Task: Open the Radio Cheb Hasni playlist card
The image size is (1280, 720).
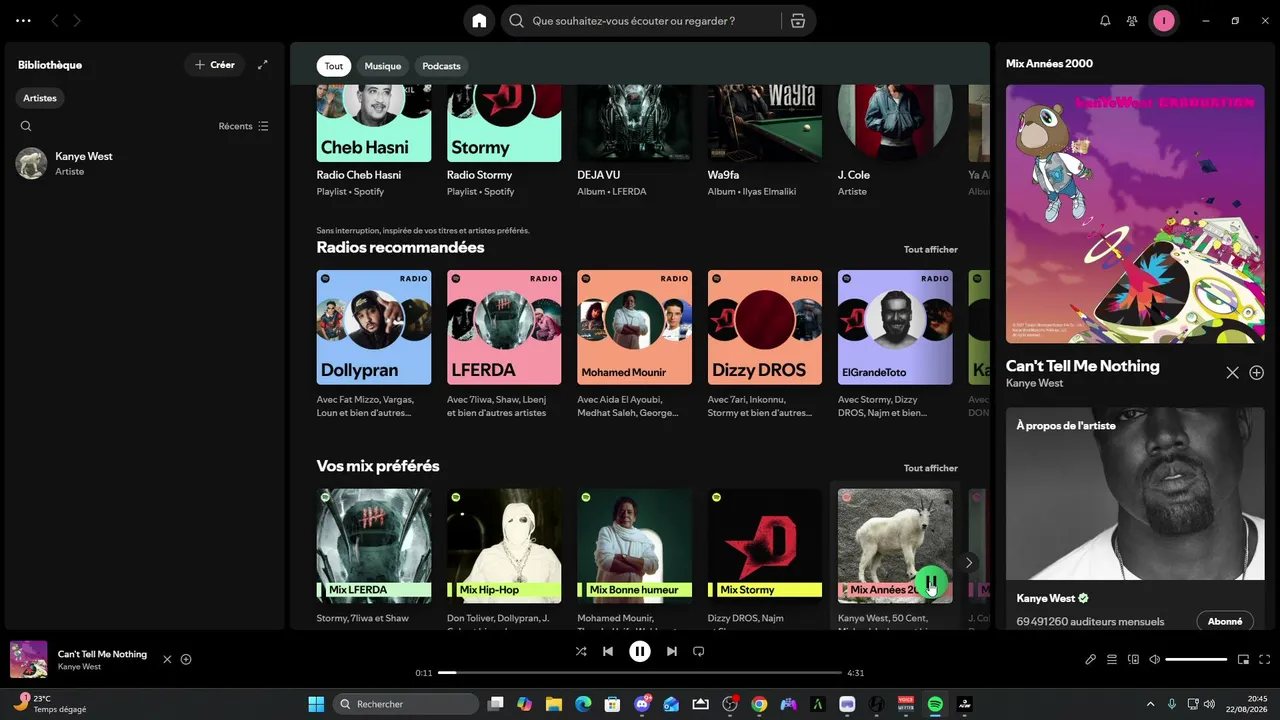Action: [374, 142]
